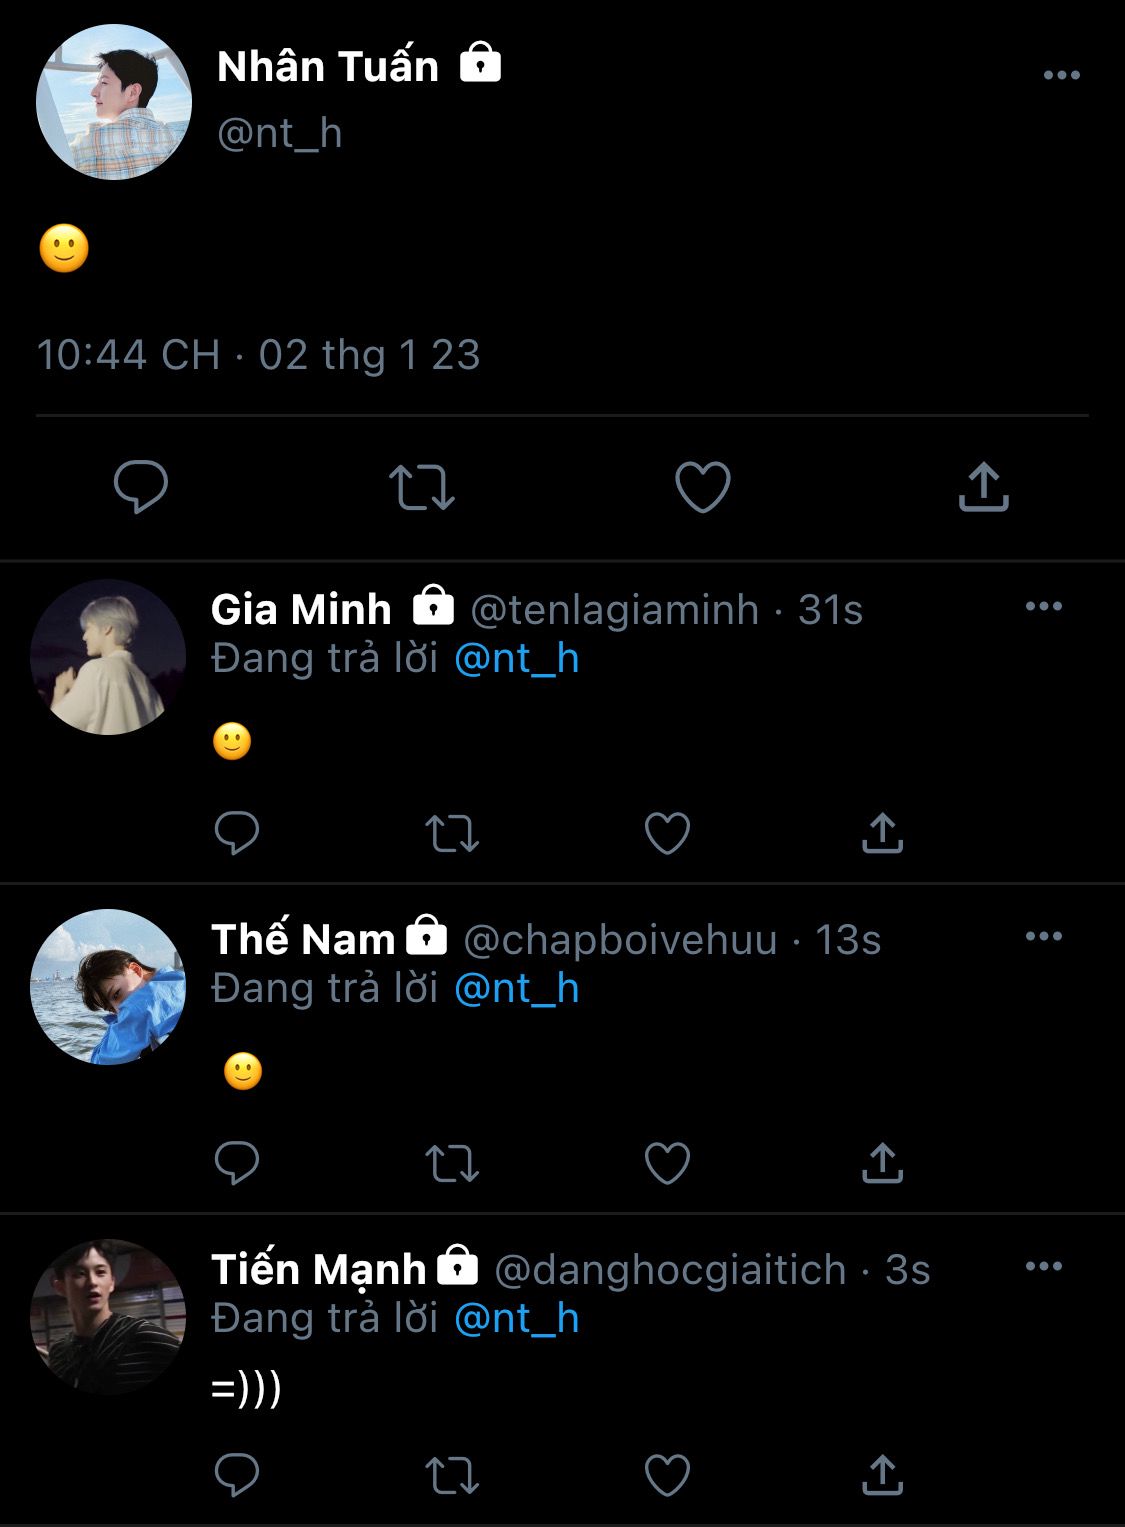View Nhân Tuấn's profile picture
Screen dimensions: 1125x1527
113,103
